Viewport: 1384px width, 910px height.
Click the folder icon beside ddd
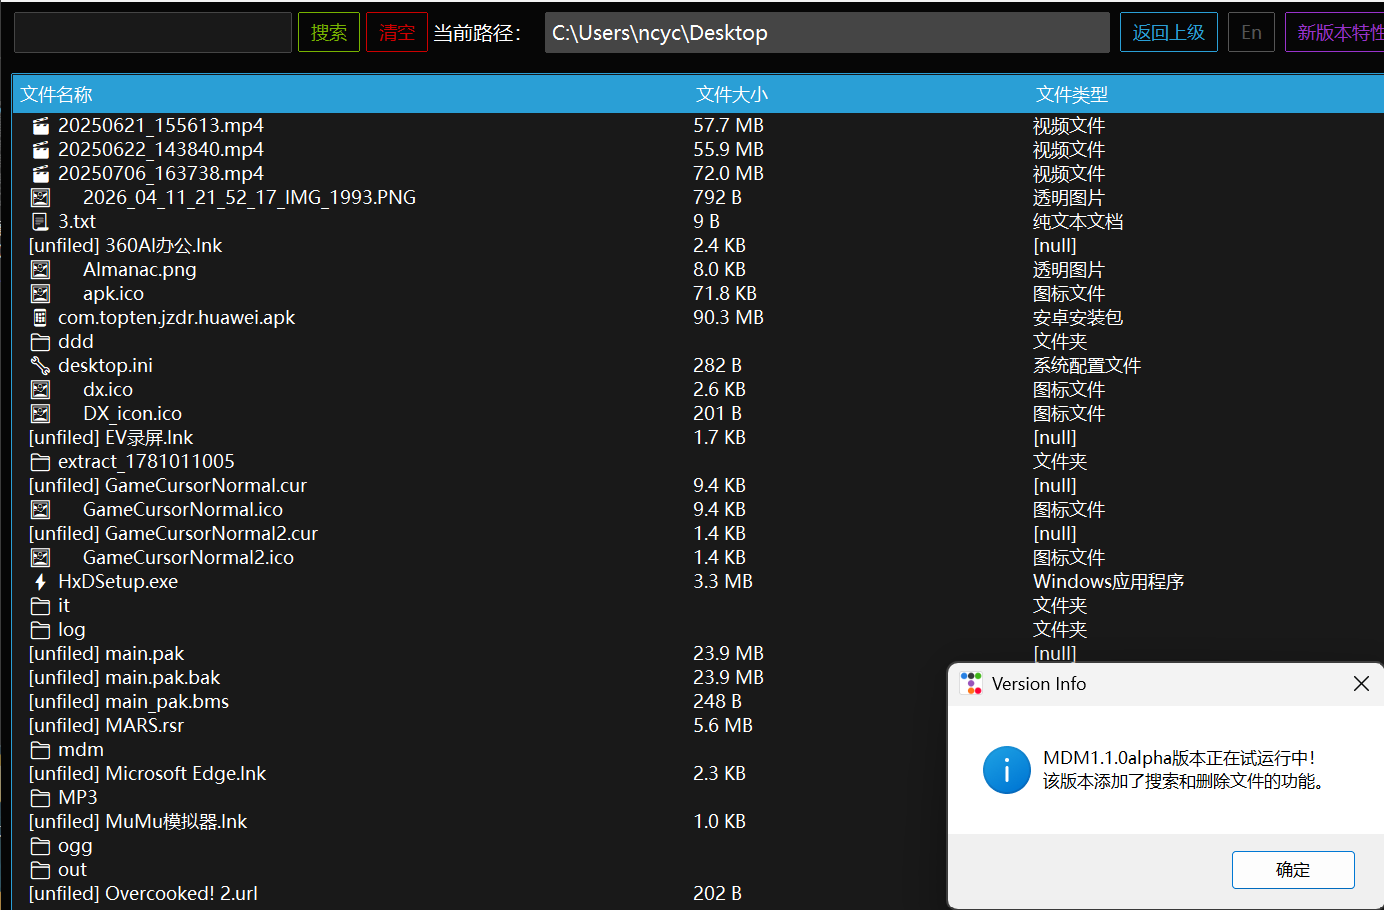pos(40,342)
